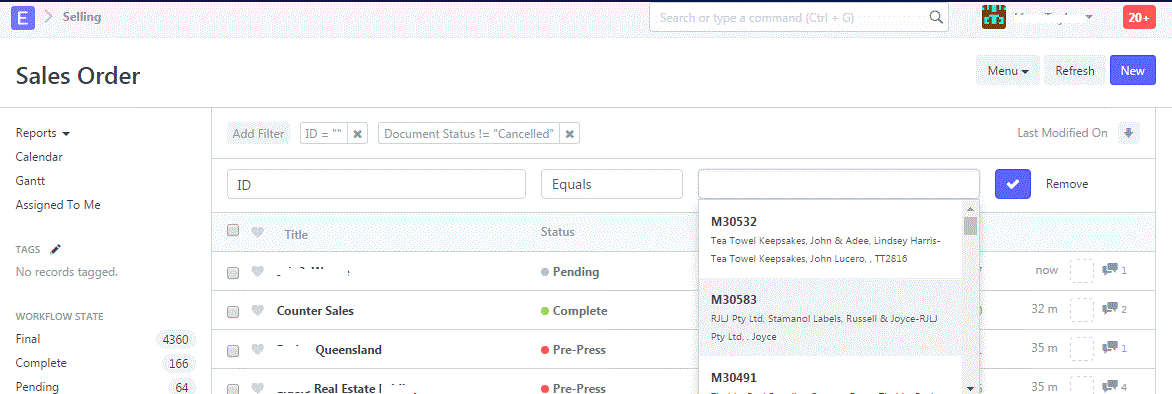Open the Selling breadcrumb link
The image size is (1172, 394).
point(82,16)
